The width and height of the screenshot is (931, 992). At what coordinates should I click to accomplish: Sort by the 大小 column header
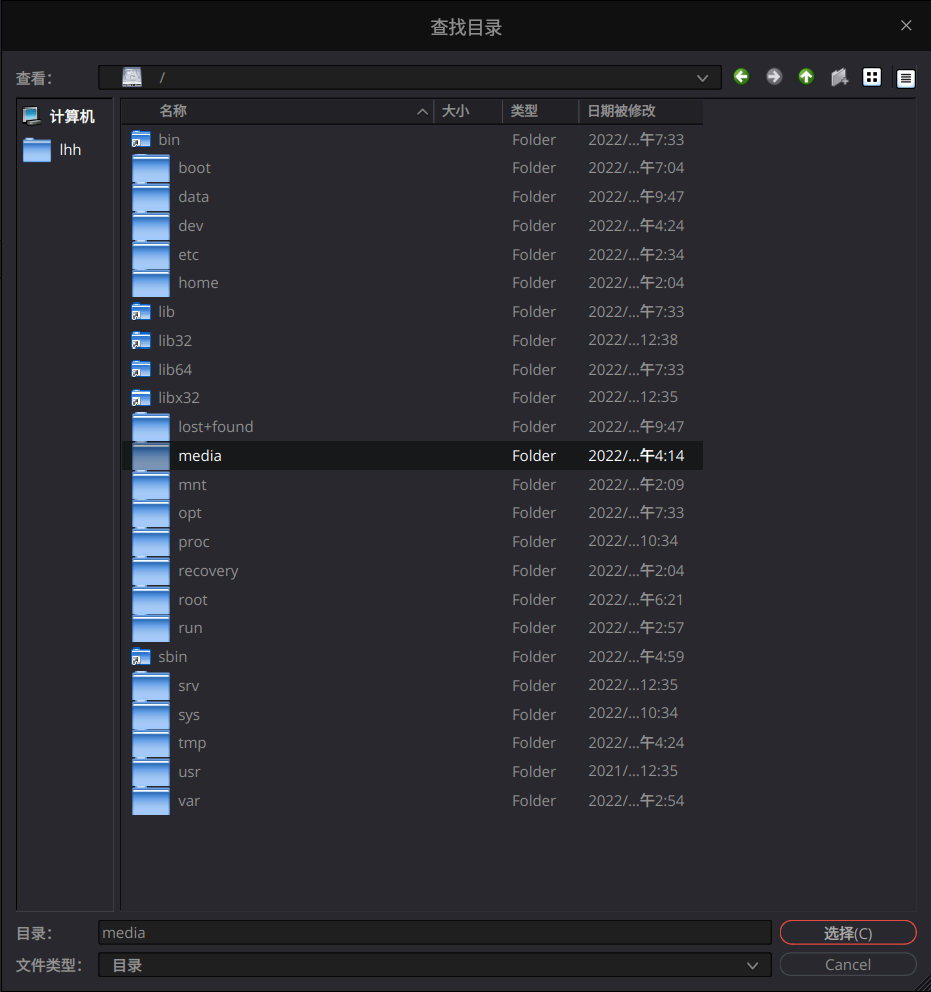point(468,111)
